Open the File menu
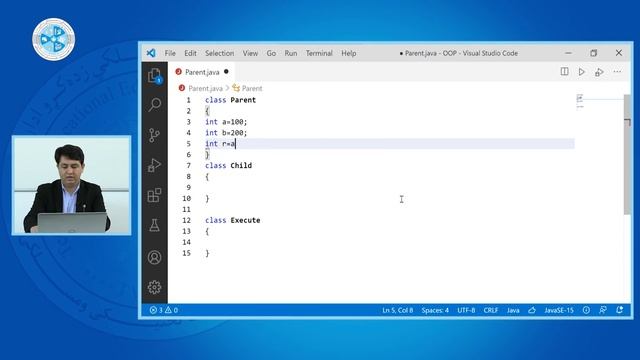The width and height of the screenshot is (640, 360). [x=170, y=53]
